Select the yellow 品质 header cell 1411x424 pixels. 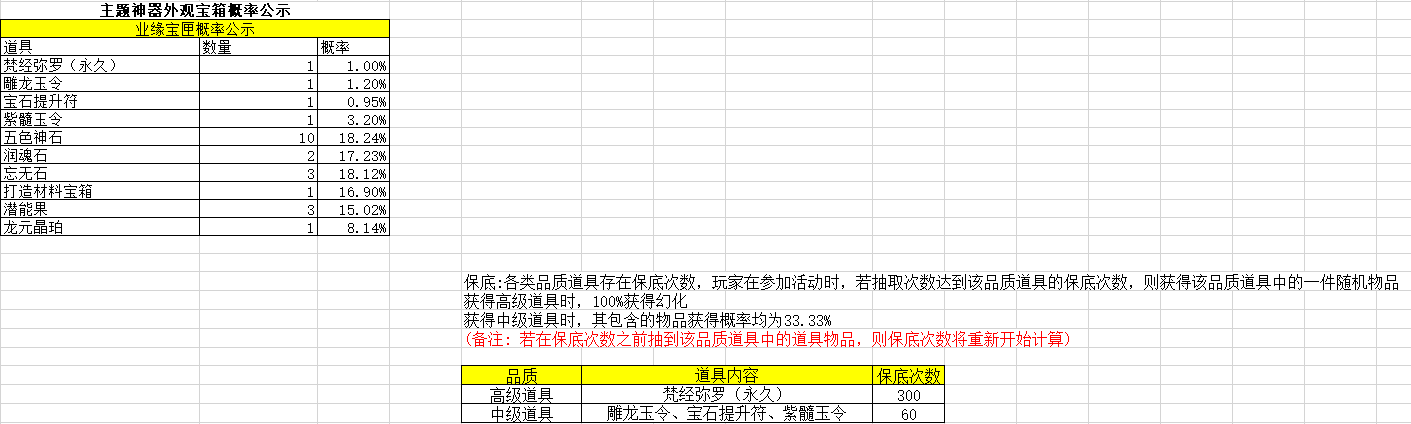pyautogui.click(x=521, y=375)
